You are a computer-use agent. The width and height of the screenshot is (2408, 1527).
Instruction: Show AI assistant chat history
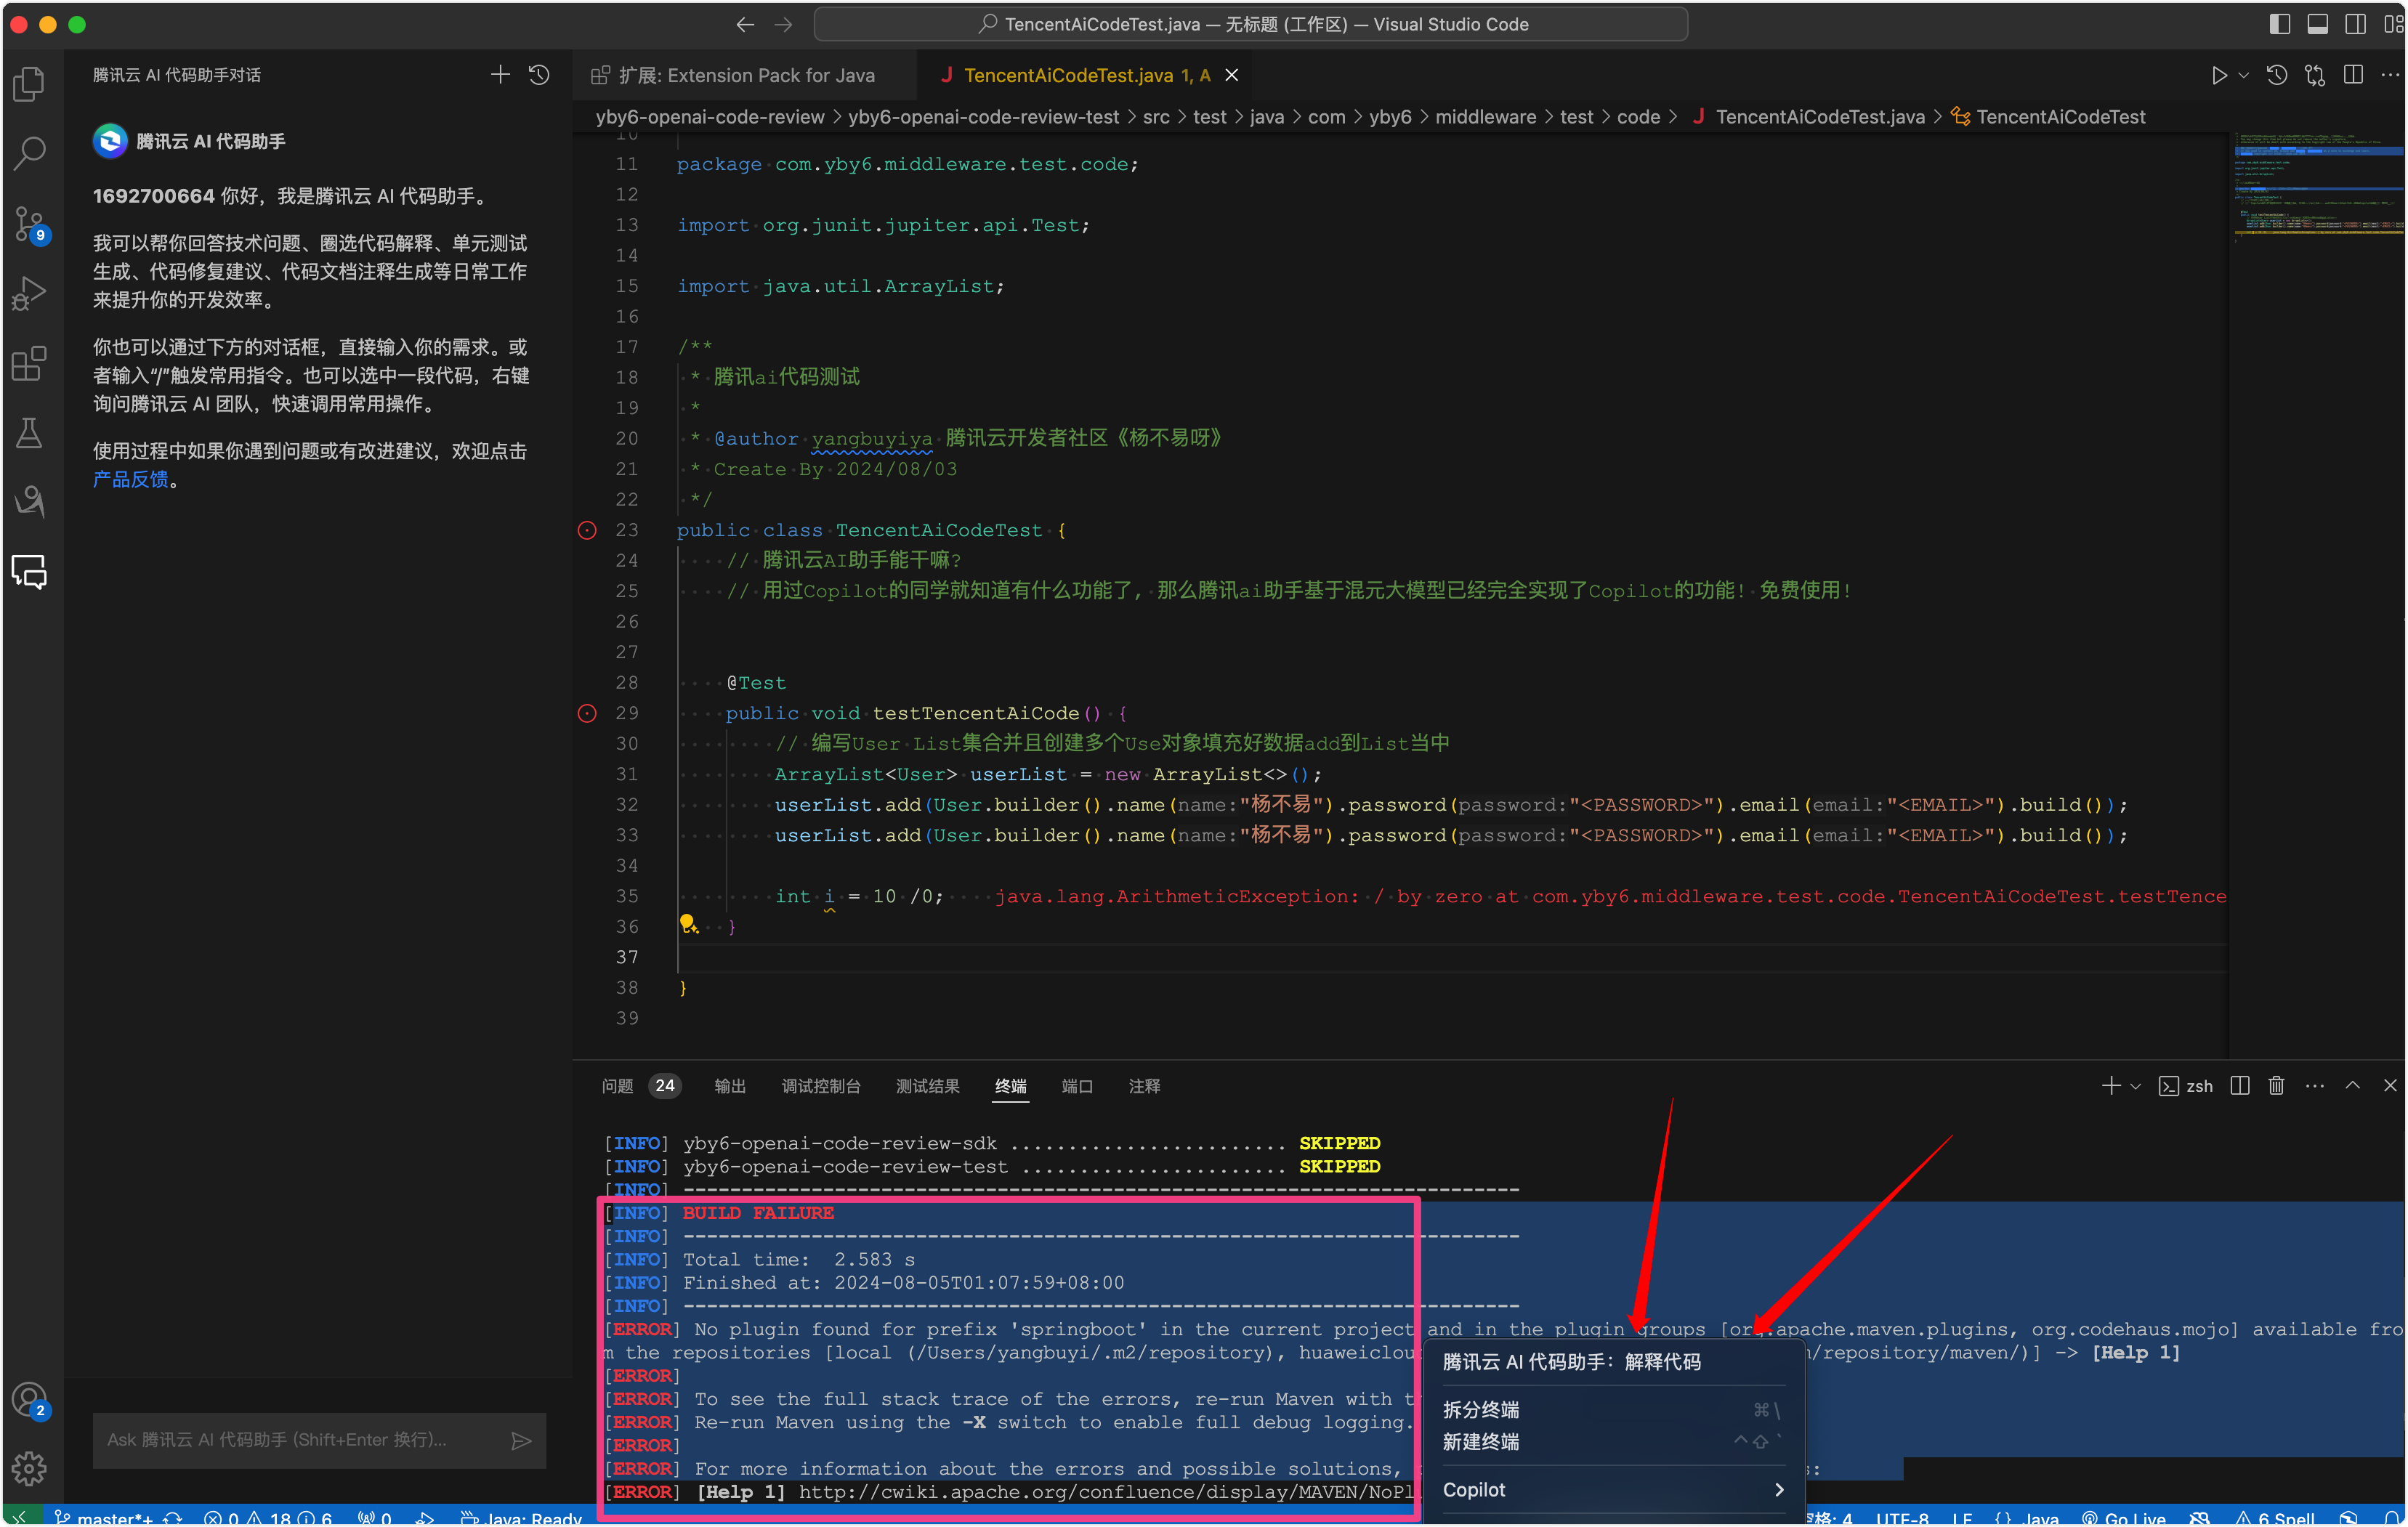point(539,75)
